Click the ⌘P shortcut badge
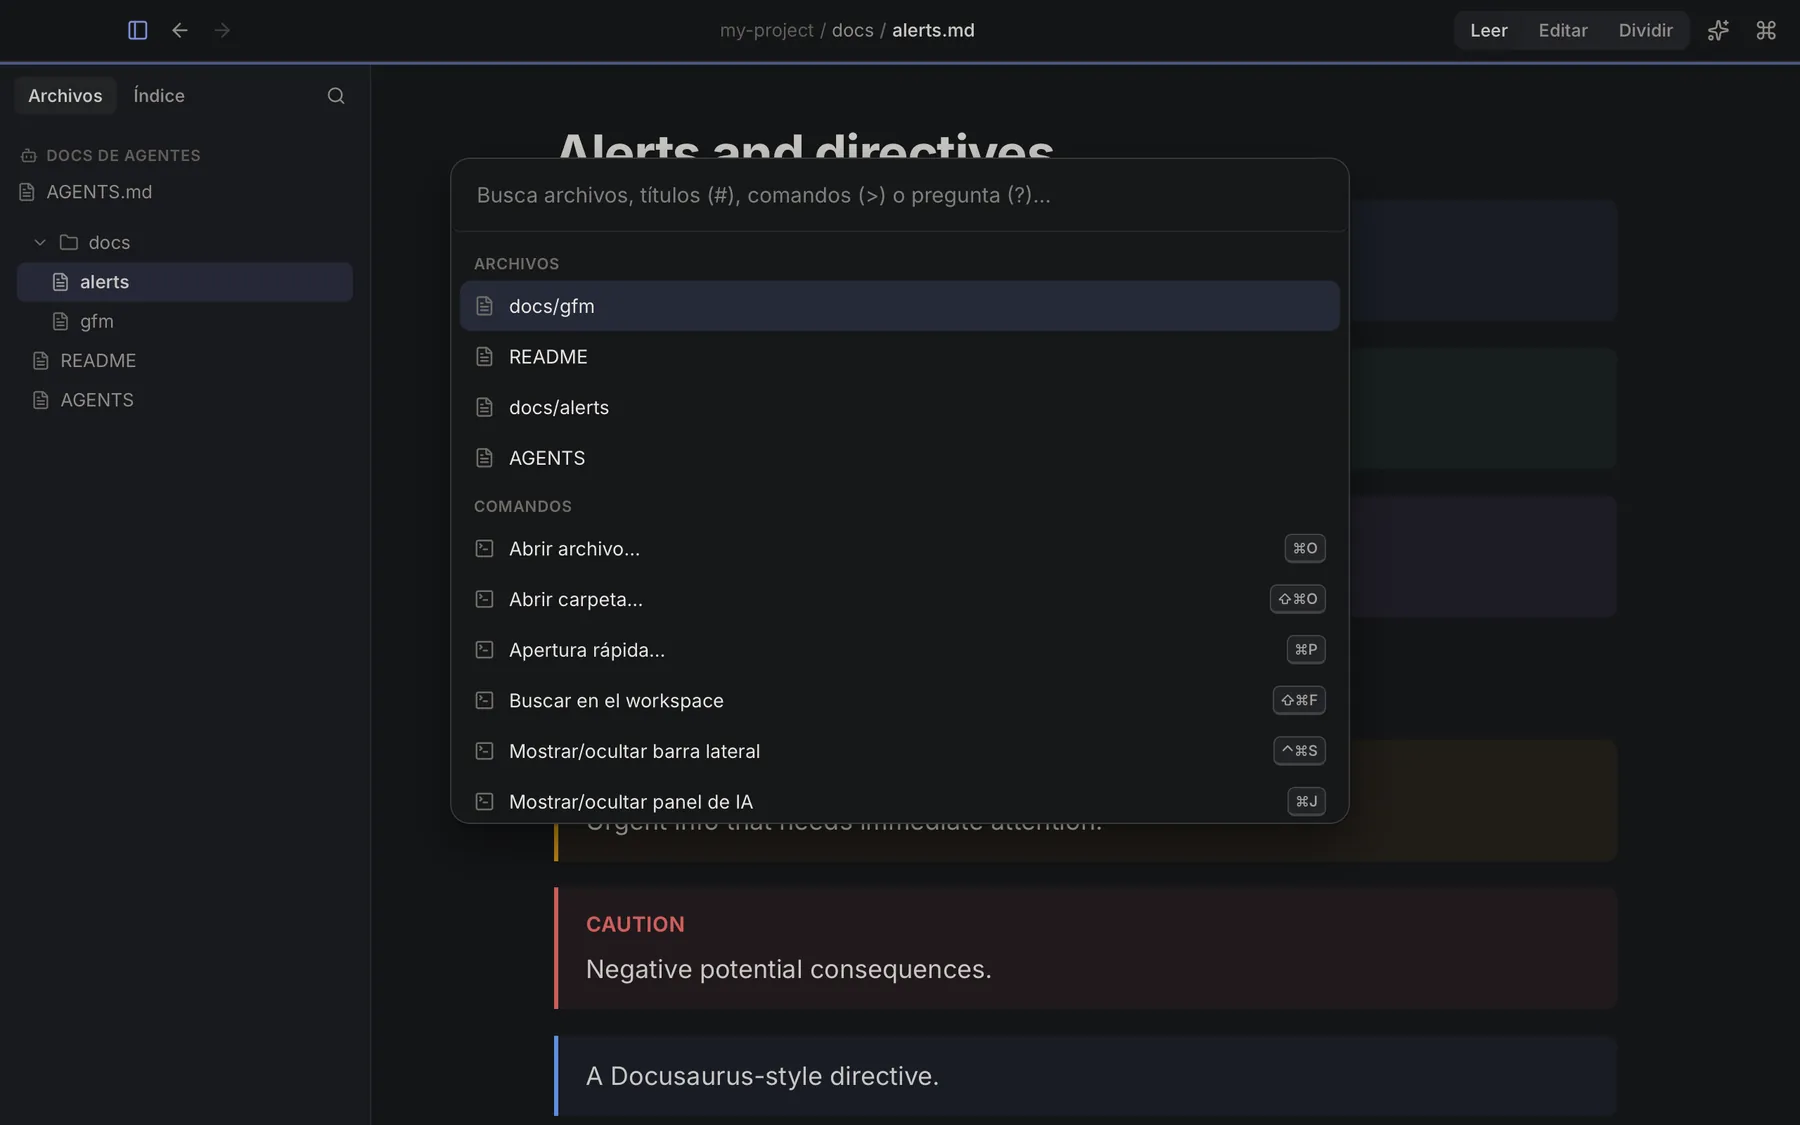Image resolution: width=1800 pixels, height=1125 pixels. click(1306, 650)
